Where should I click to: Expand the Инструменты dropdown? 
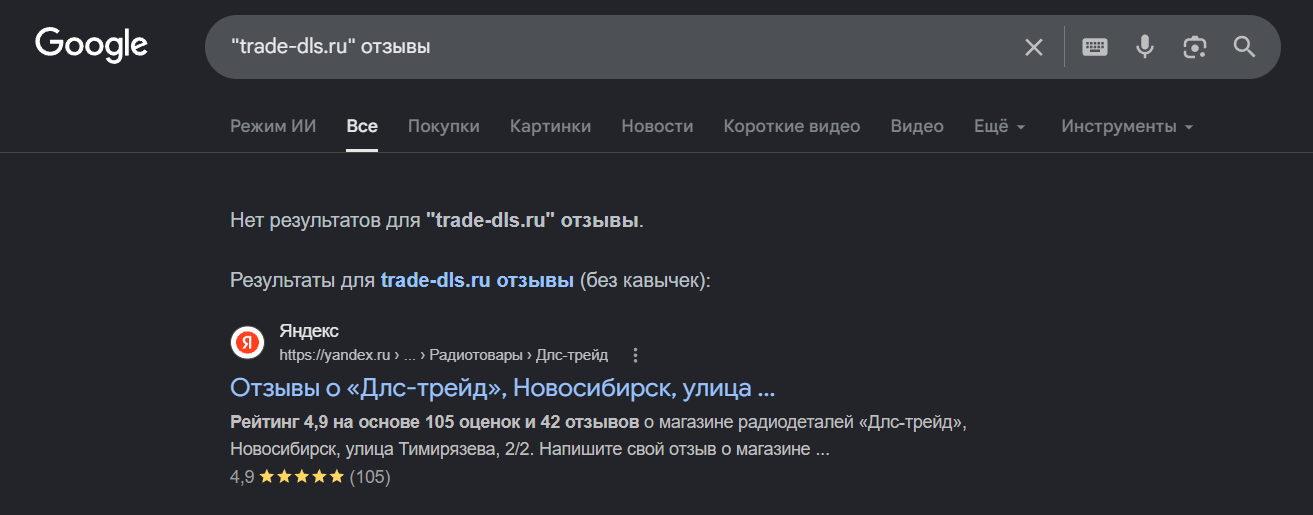point(1127,126)
